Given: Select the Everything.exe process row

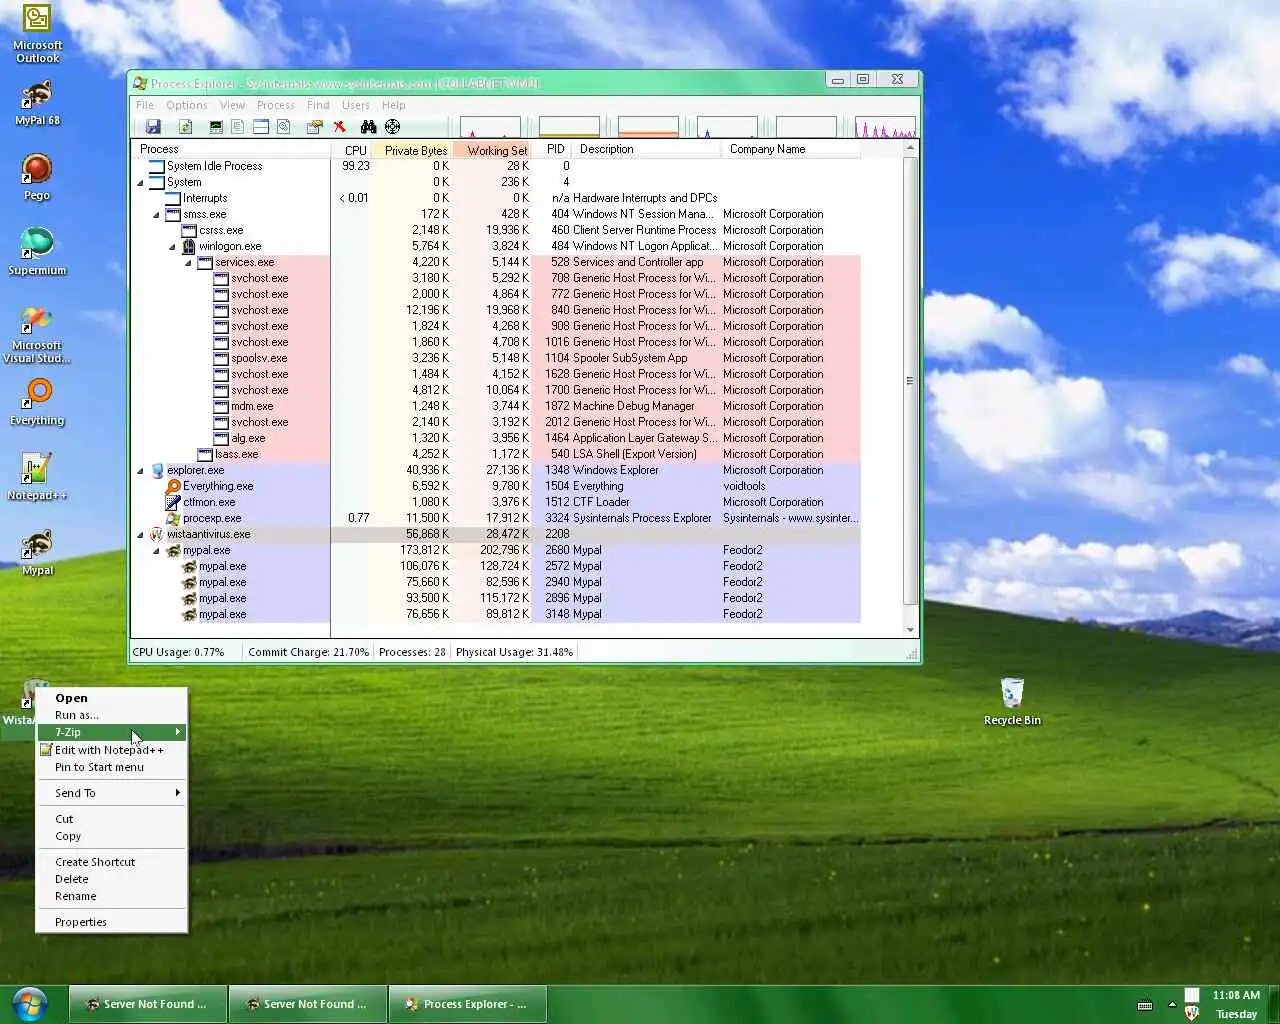Looking at the screenshot, I should pyautogui.click(x=496, y=486).
